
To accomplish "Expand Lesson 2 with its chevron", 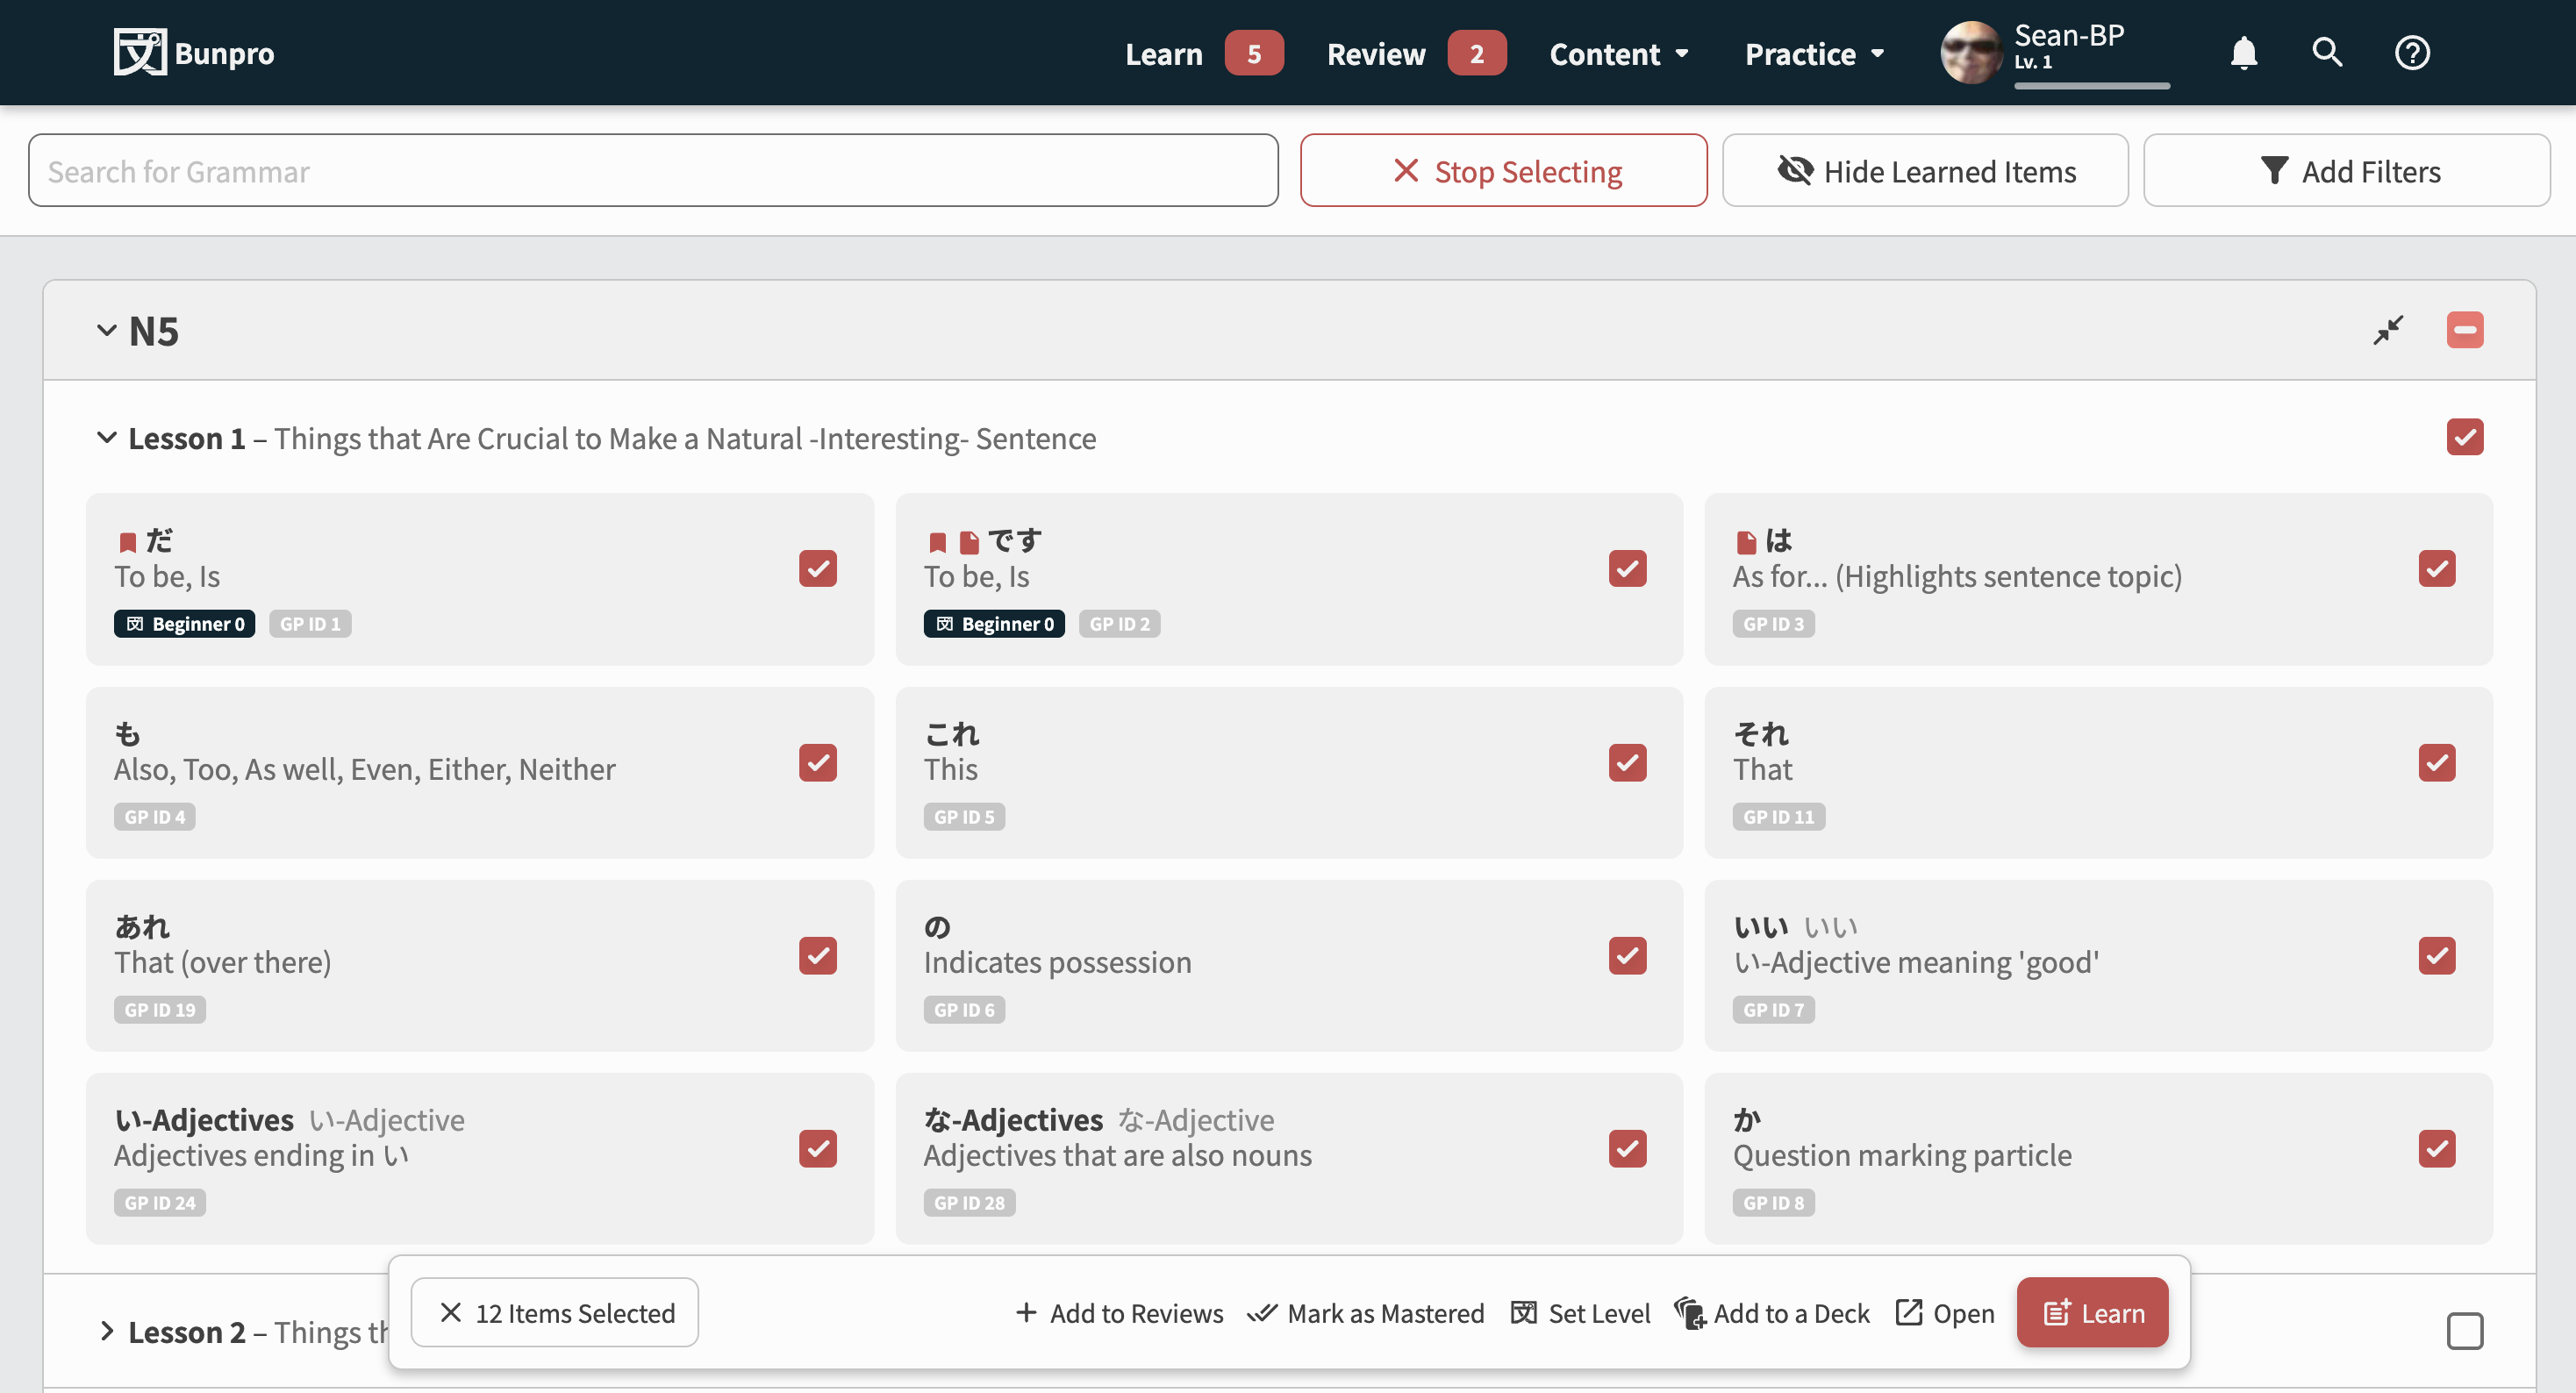I will point(106,1331).
